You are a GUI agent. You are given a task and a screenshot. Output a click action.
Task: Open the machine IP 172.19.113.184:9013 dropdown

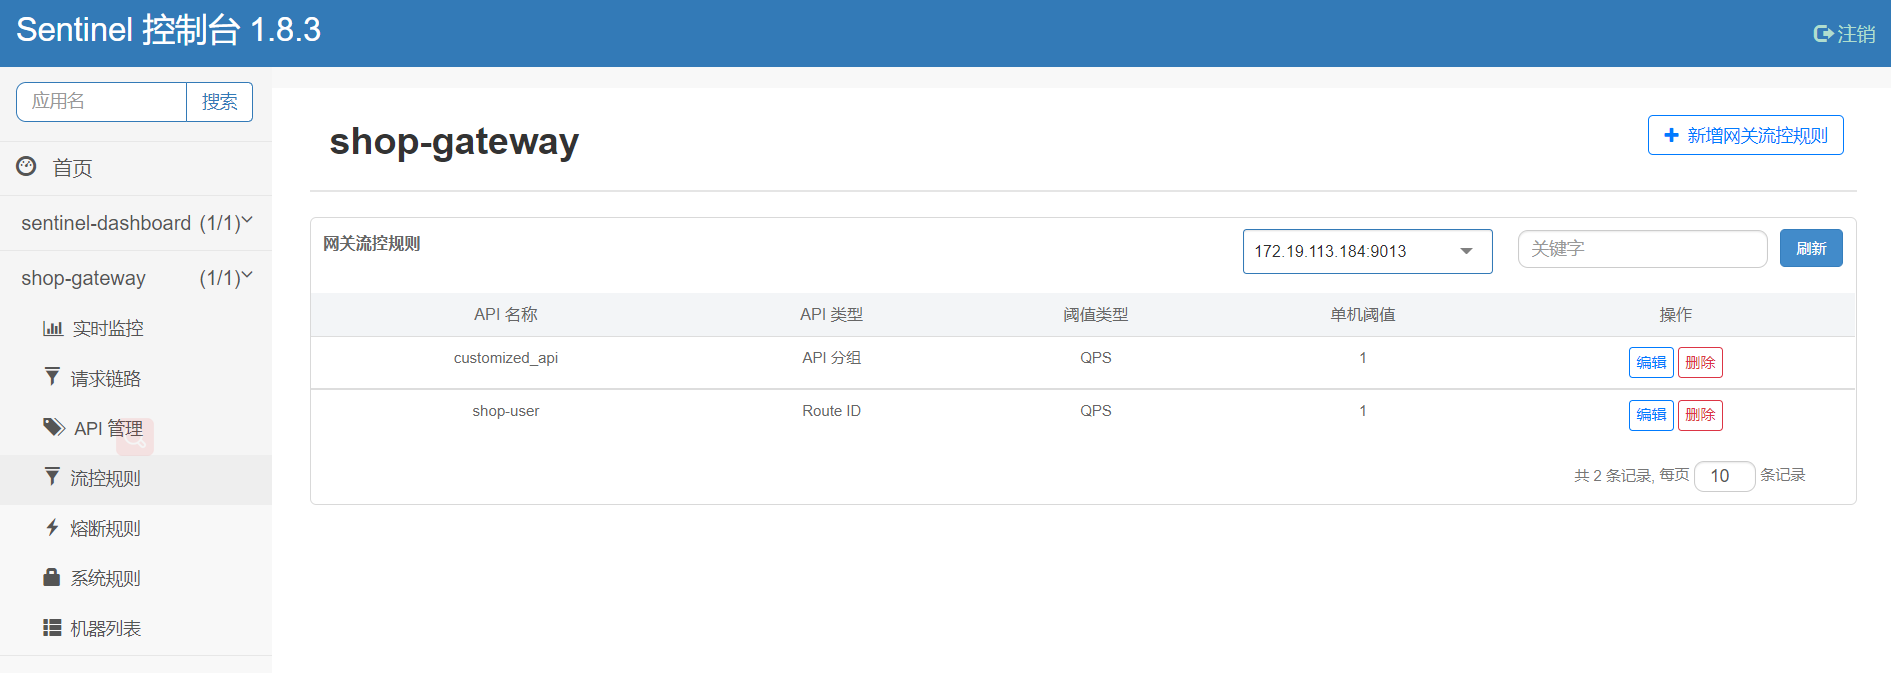point(1367,251)
